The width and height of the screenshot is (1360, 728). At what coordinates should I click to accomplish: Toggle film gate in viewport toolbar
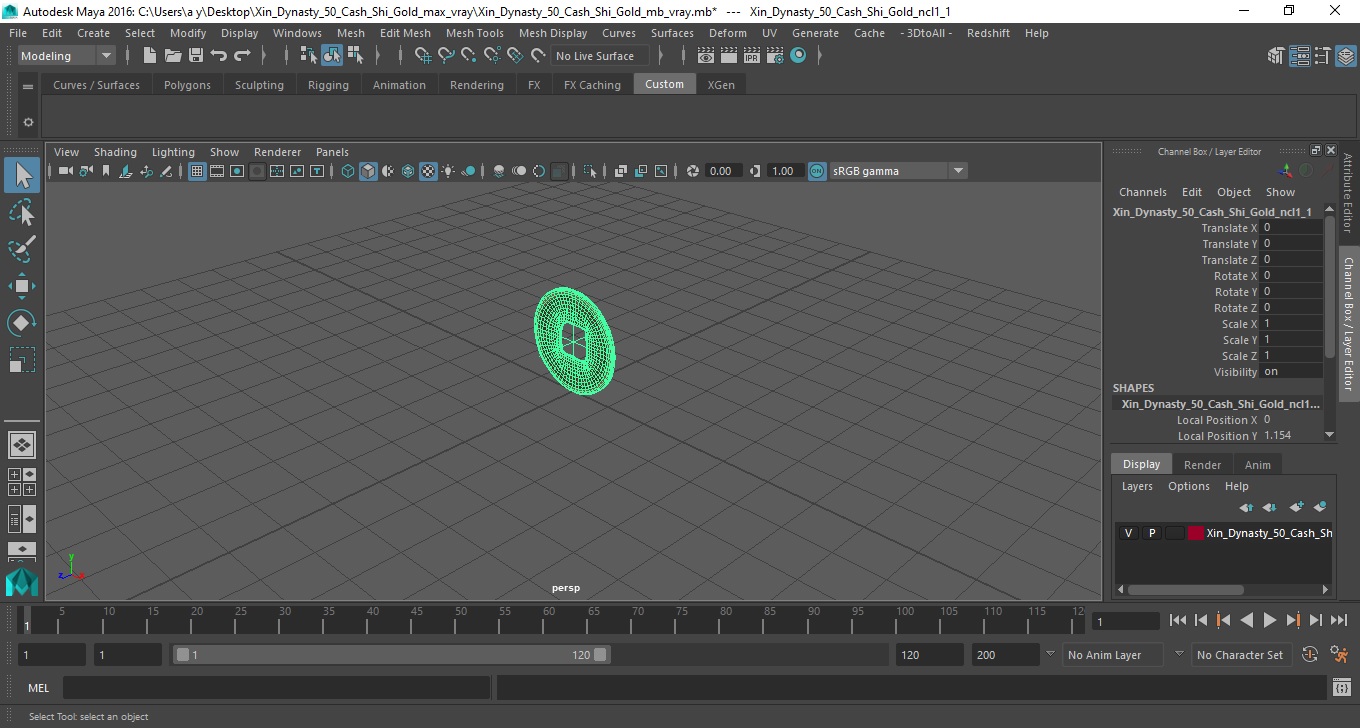(217, 171)
